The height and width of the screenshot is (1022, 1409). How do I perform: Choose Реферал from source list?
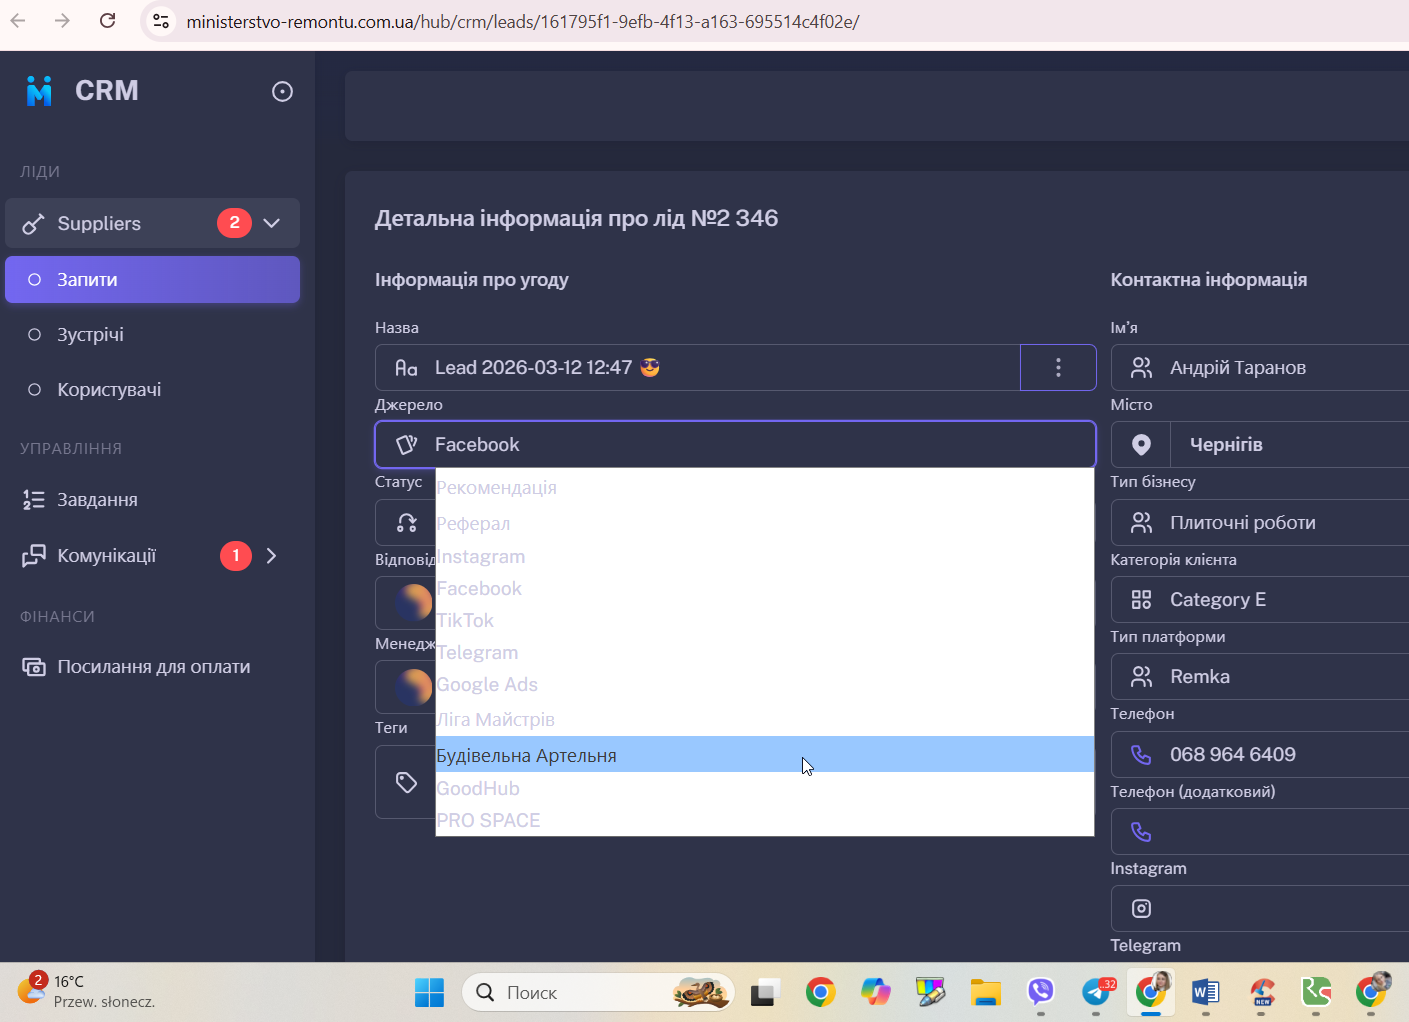(765, 523)
